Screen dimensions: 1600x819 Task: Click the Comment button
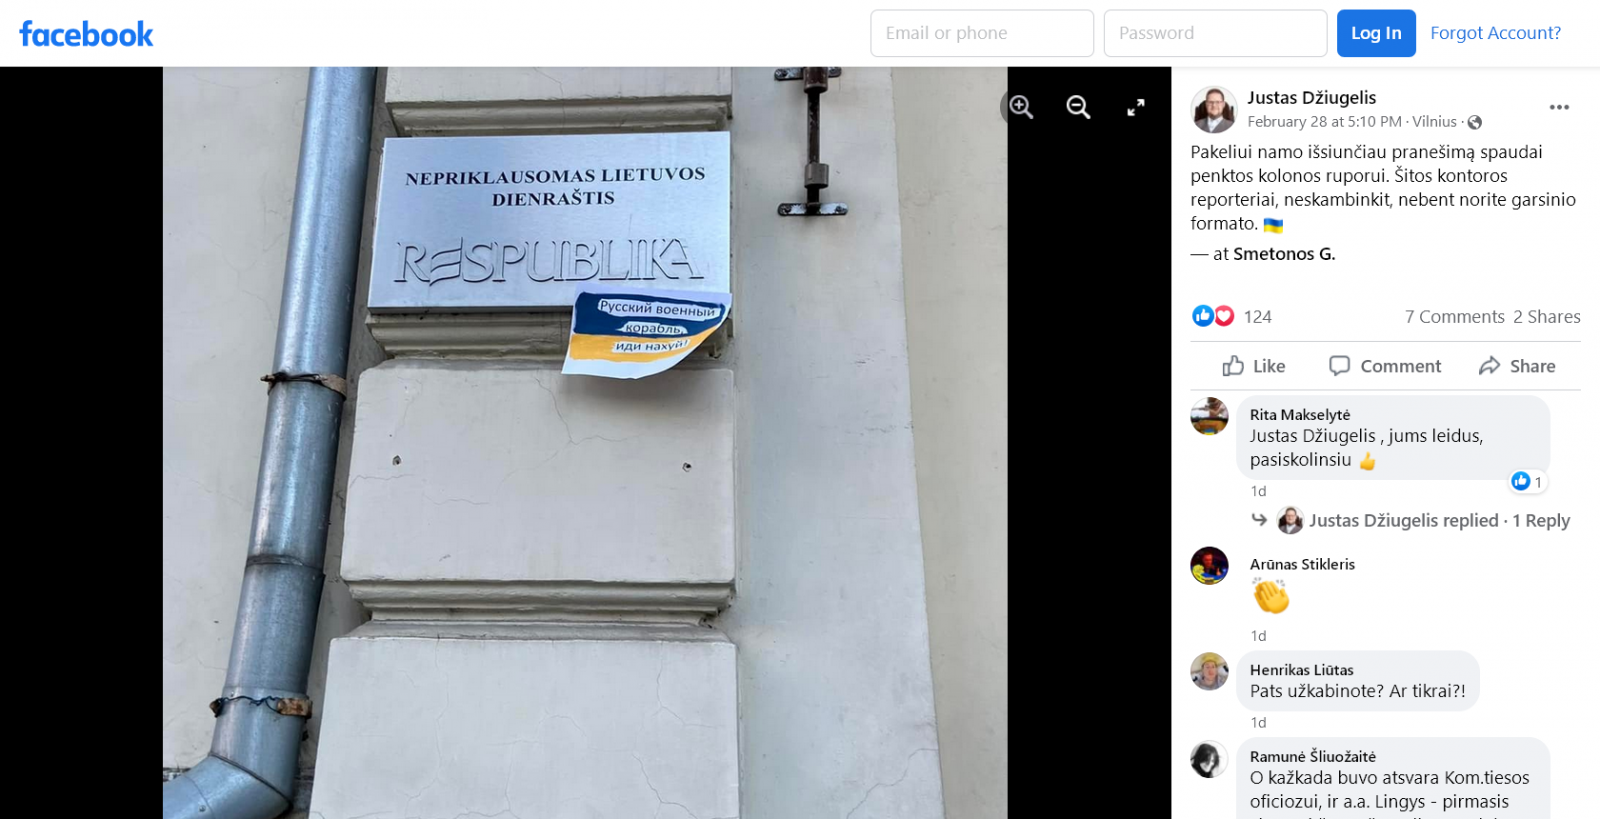1385,366
